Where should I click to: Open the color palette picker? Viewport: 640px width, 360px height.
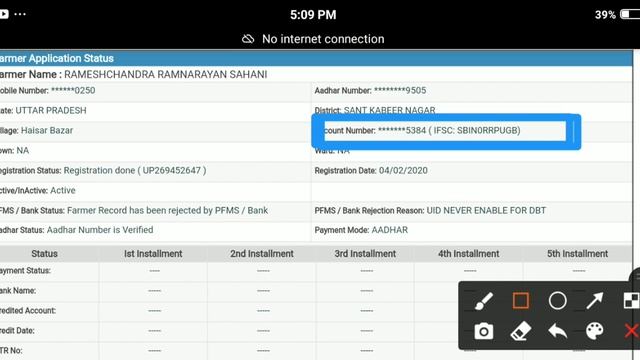594,331
